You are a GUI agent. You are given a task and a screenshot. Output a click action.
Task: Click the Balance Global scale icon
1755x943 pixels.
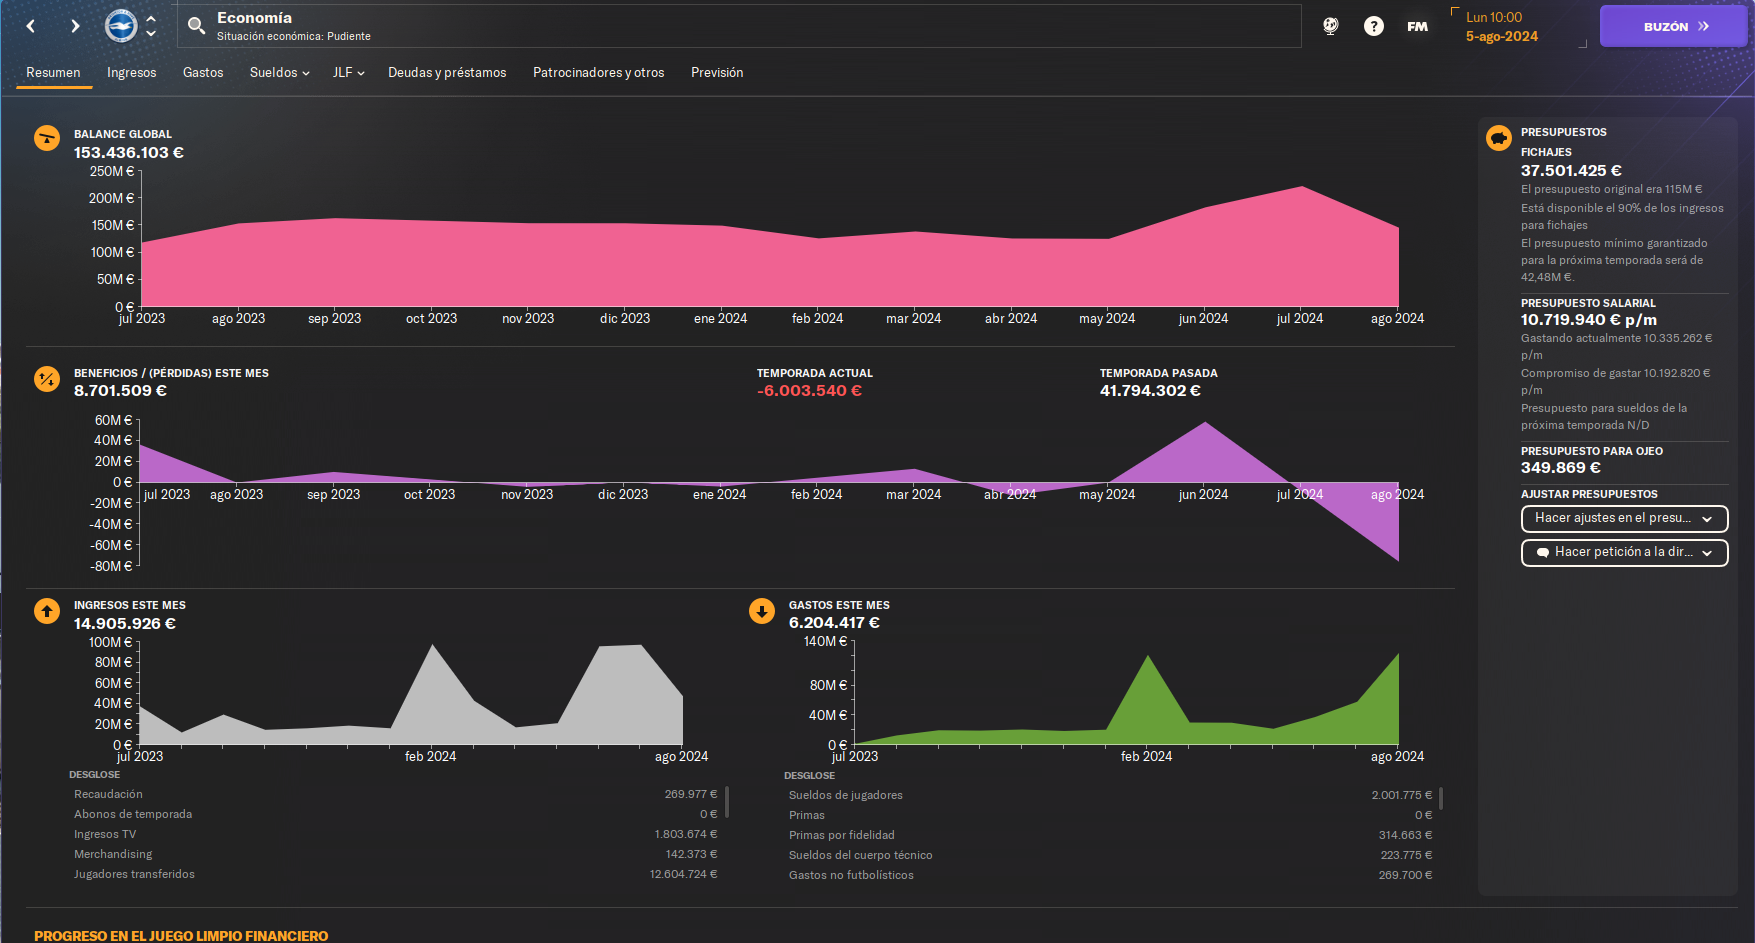tap(47, 138)
